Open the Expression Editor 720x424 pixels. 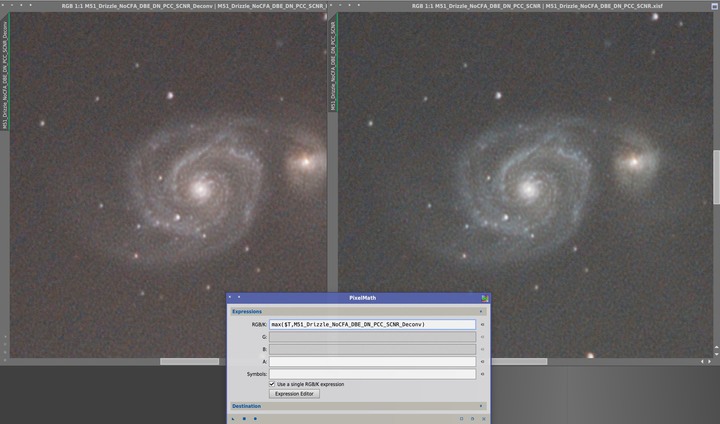[x=294, y=394]
